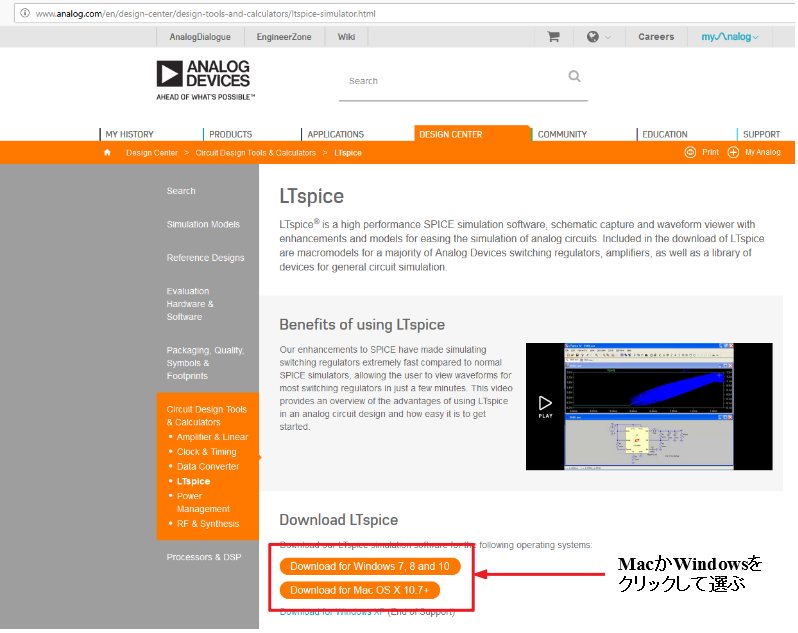Expand the language dropdown arrow beside globe
This screenshot has width=798, height=633.
[x=608, y=37]
